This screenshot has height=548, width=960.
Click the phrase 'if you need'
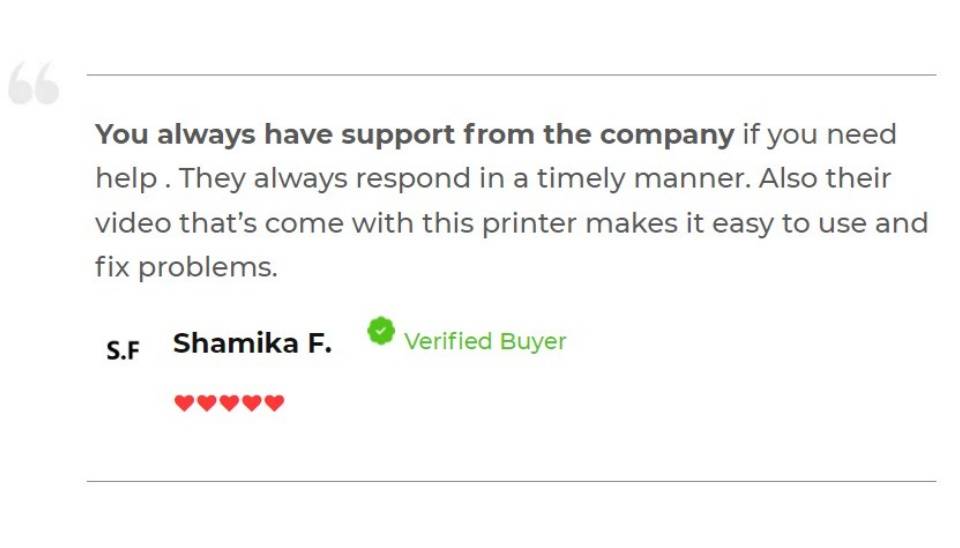[x=819, y=134]
